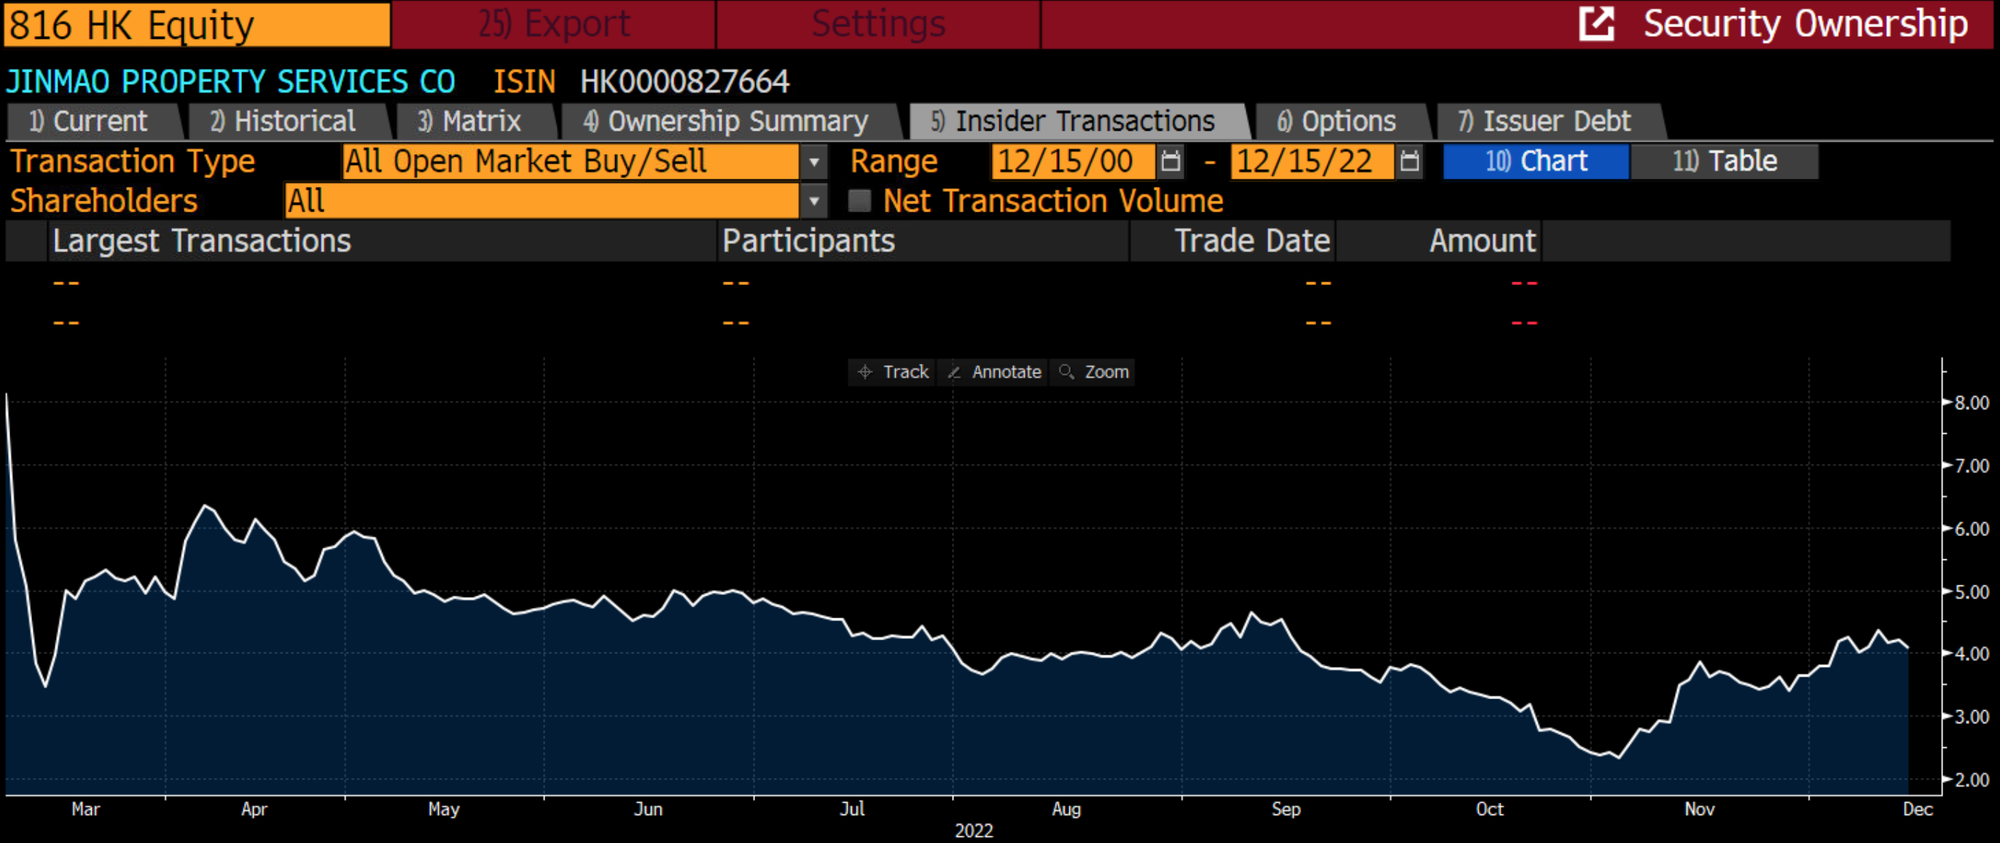2000x843 pixels.
Task: Expand the Transaction Type dropdown arrow
Action: coord(814,161)
